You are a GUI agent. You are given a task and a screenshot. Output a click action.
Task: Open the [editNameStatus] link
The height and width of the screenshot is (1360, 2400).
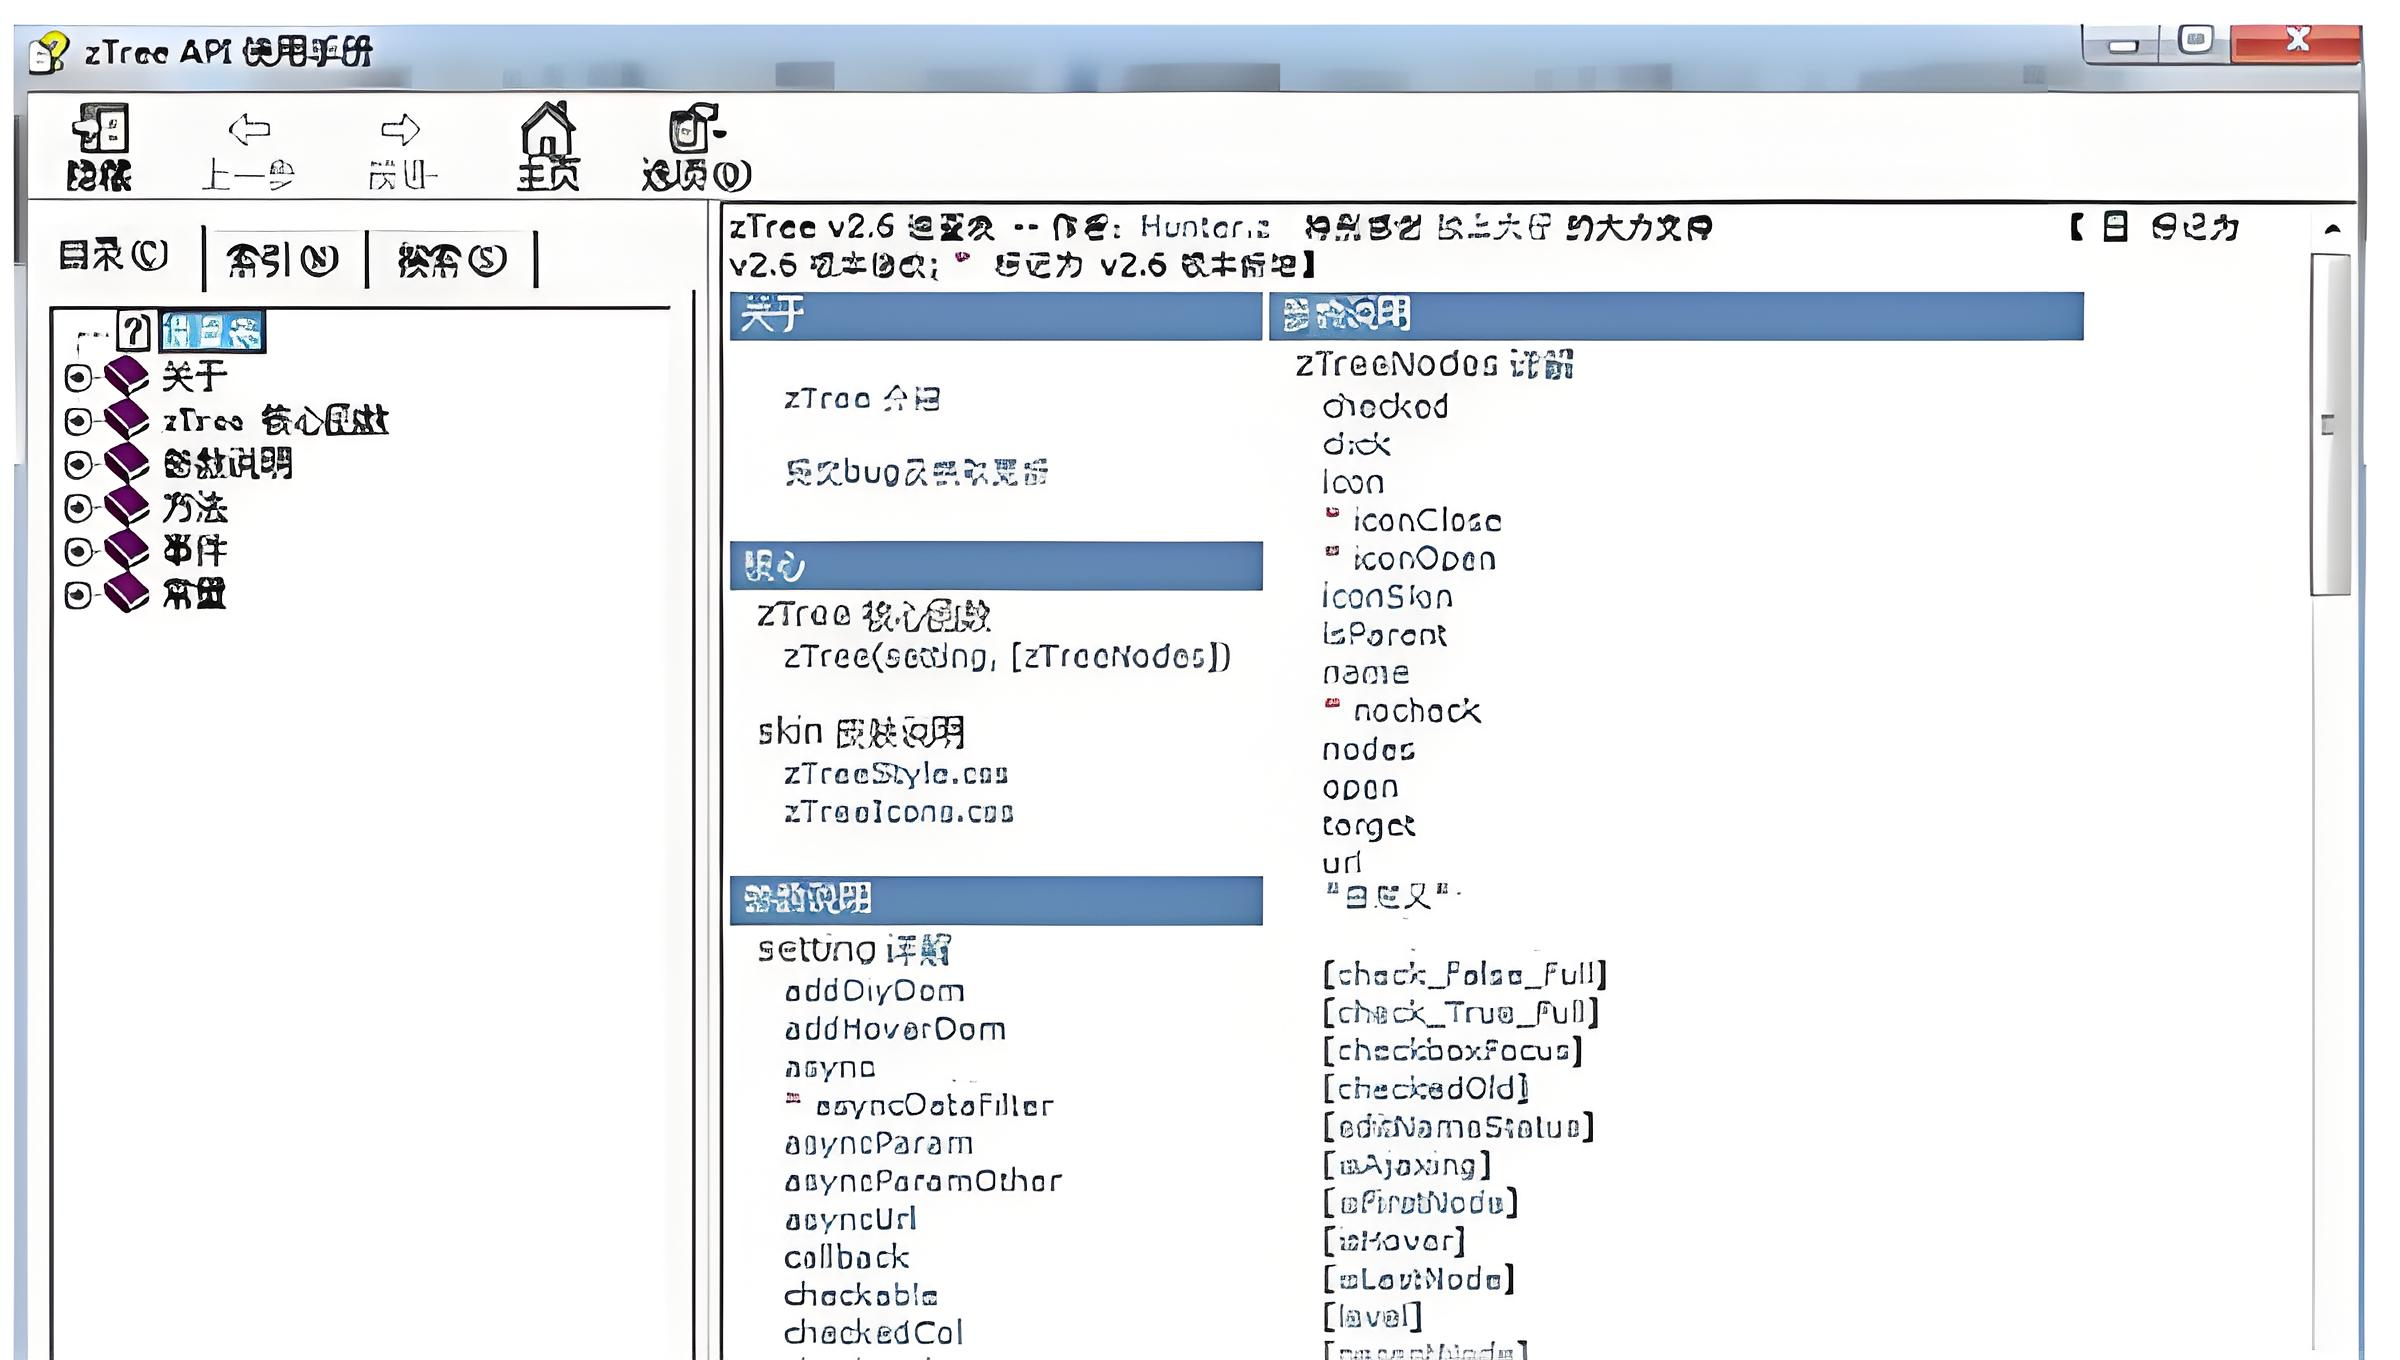coord(1458,1127)
